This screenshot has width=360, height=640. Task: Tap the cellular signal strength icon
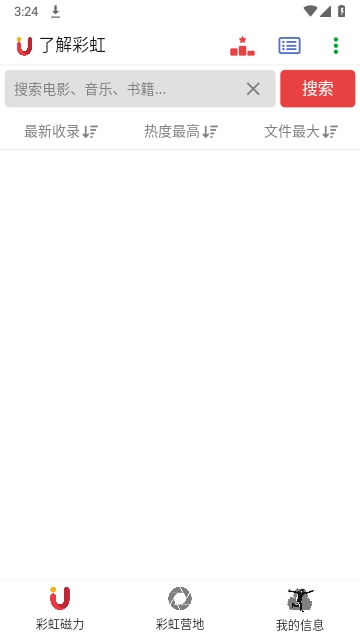coord(325,11)
